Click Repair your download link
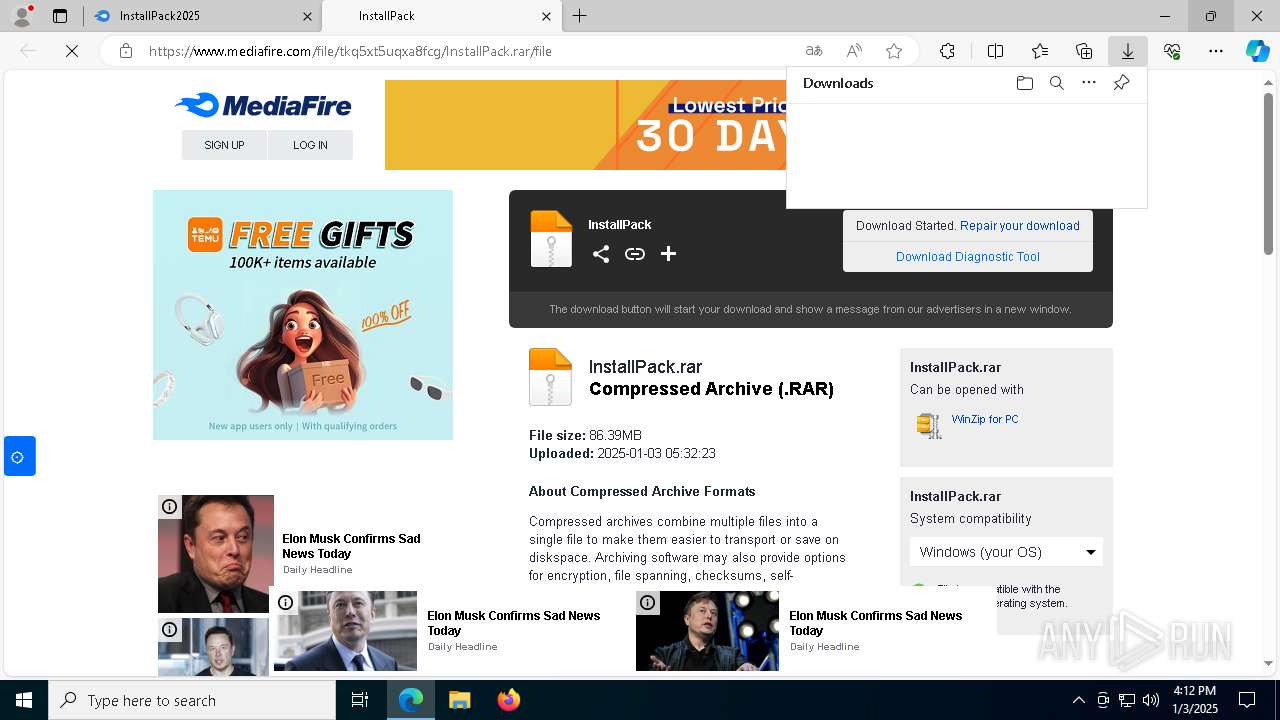Image resolution: width=1280 pixels, height=720 pixels. pos(1020,226)
